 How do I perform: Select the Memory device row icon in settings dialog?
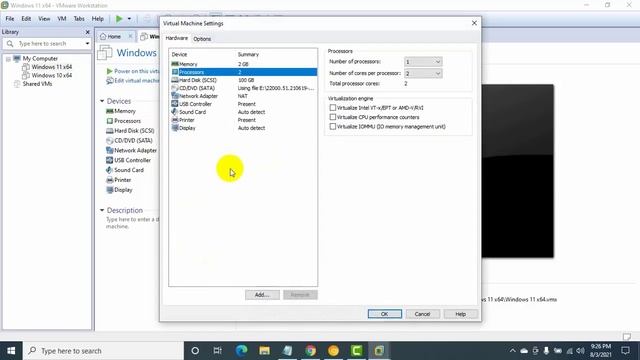click(x=175, y=64)
